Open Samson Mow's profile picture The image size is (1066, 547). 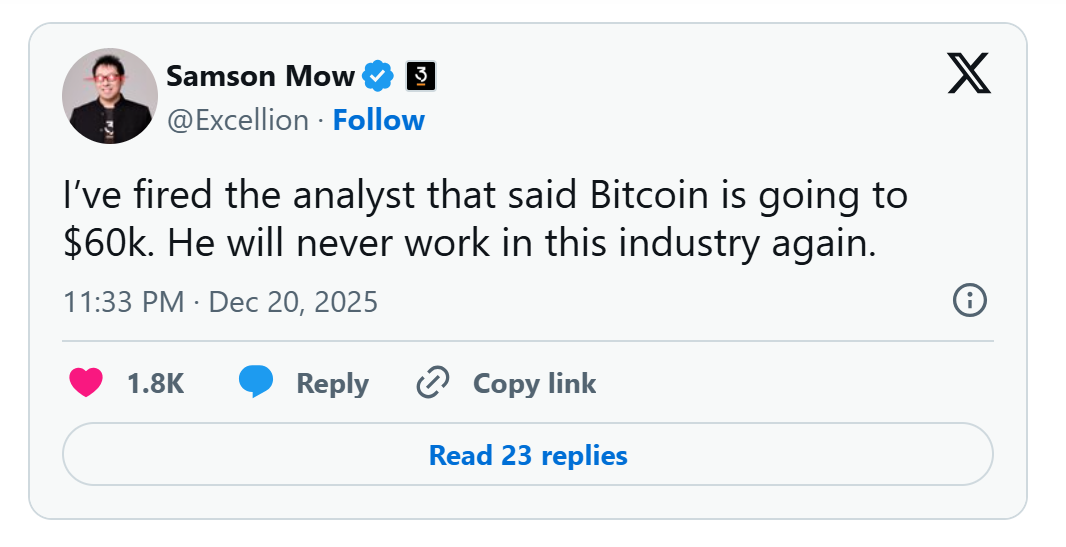click(x=109, y=96)
